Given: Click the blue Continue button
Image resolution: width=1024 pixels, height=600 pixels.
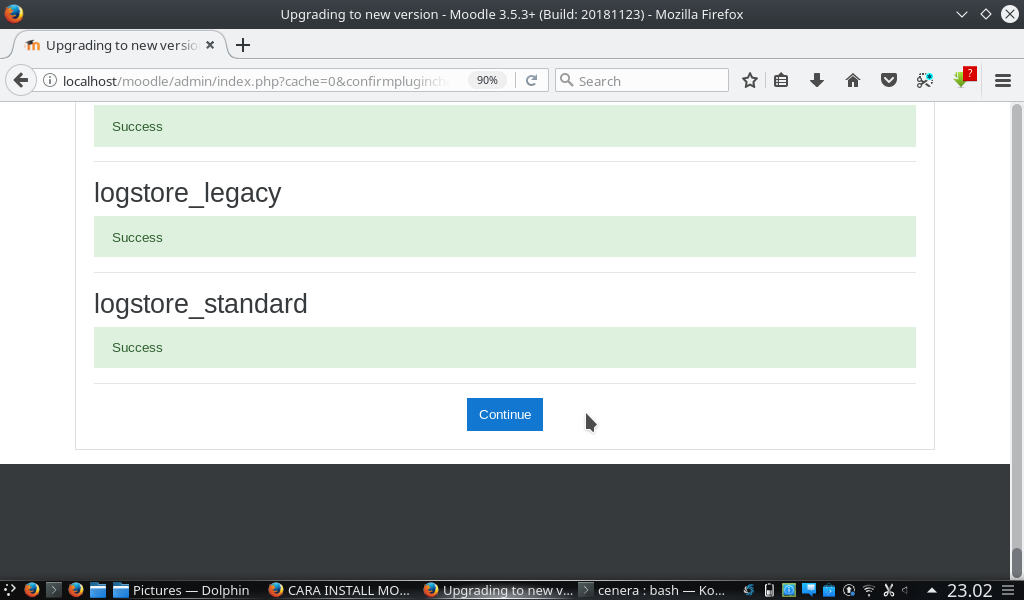Looking at the screenshot, I should 505,415.
